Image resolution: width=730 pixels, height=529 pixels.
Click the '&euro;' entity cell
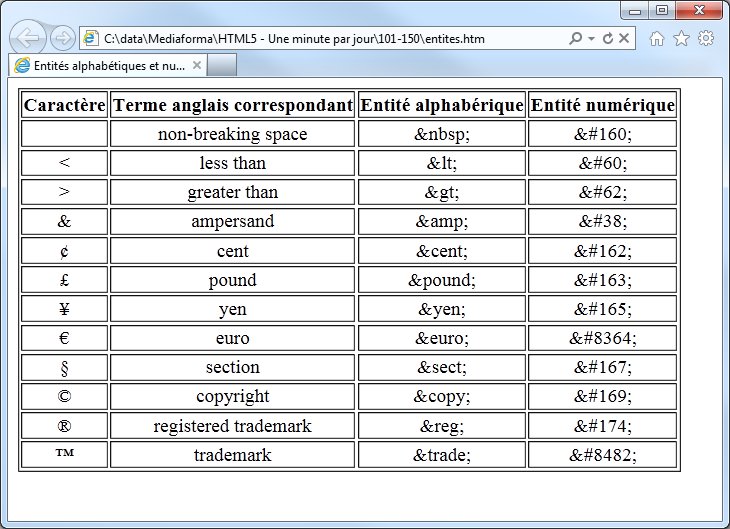point(441,339)
